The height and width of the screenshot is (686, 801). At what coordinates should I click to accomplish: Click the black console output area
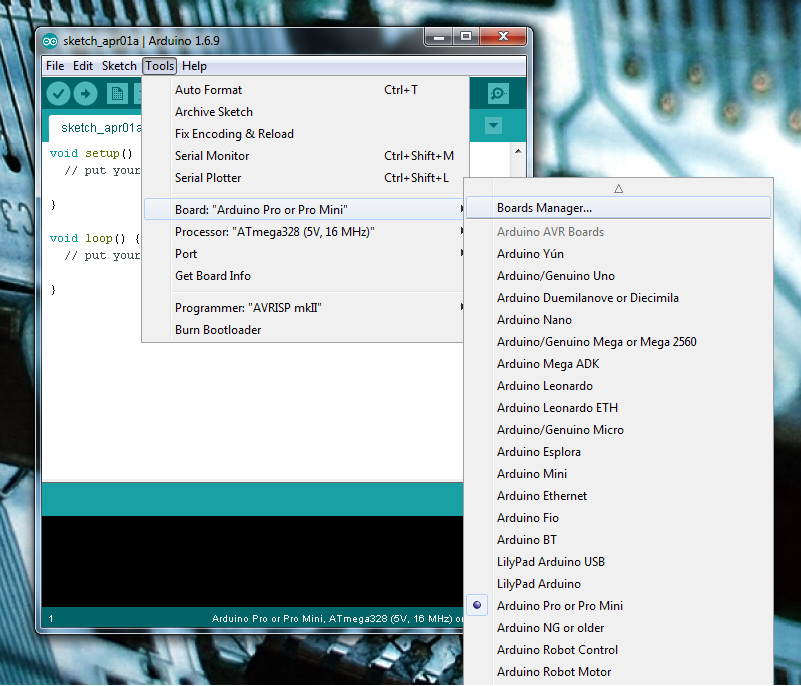(252, 561)
